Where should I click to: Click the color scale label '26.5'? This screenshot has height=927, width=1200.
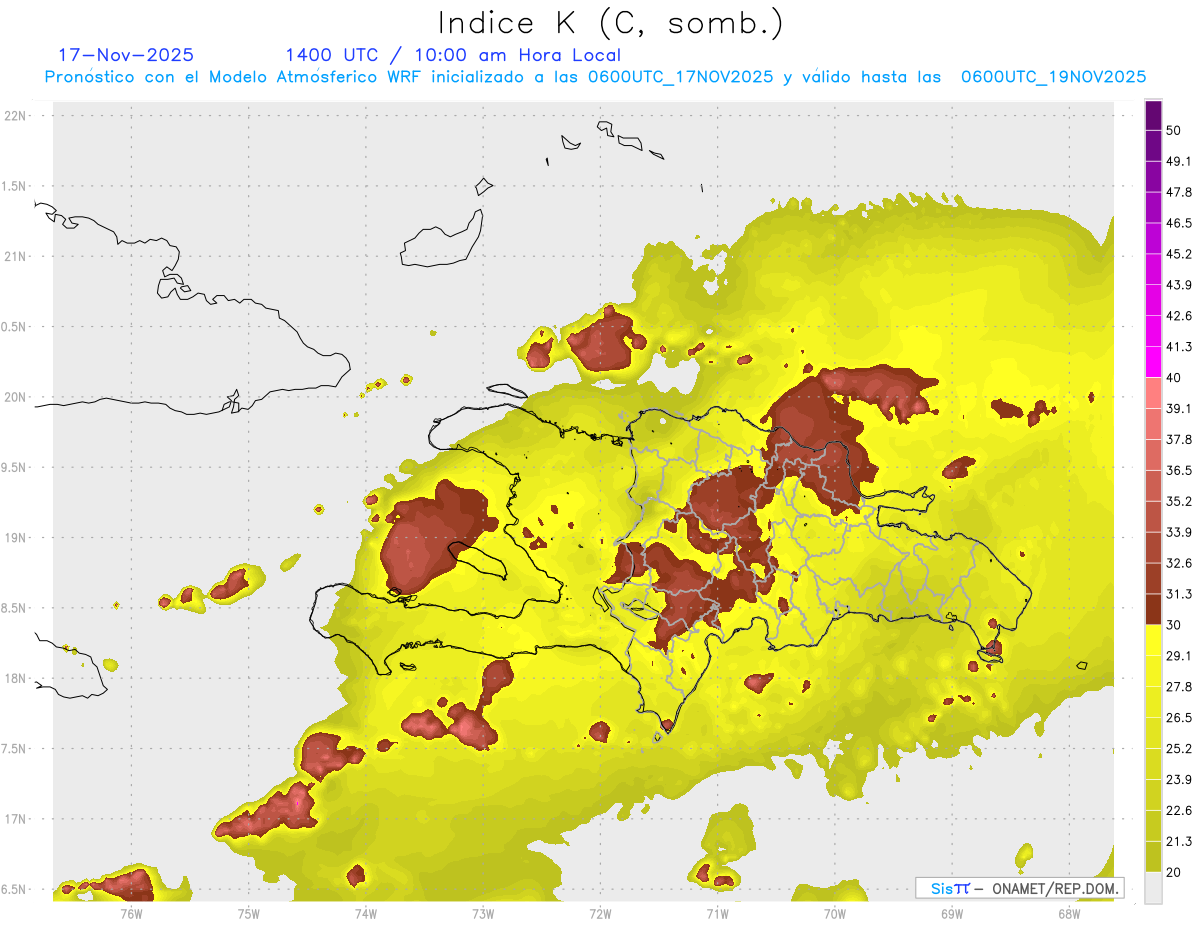click(x=1179, y=717)
